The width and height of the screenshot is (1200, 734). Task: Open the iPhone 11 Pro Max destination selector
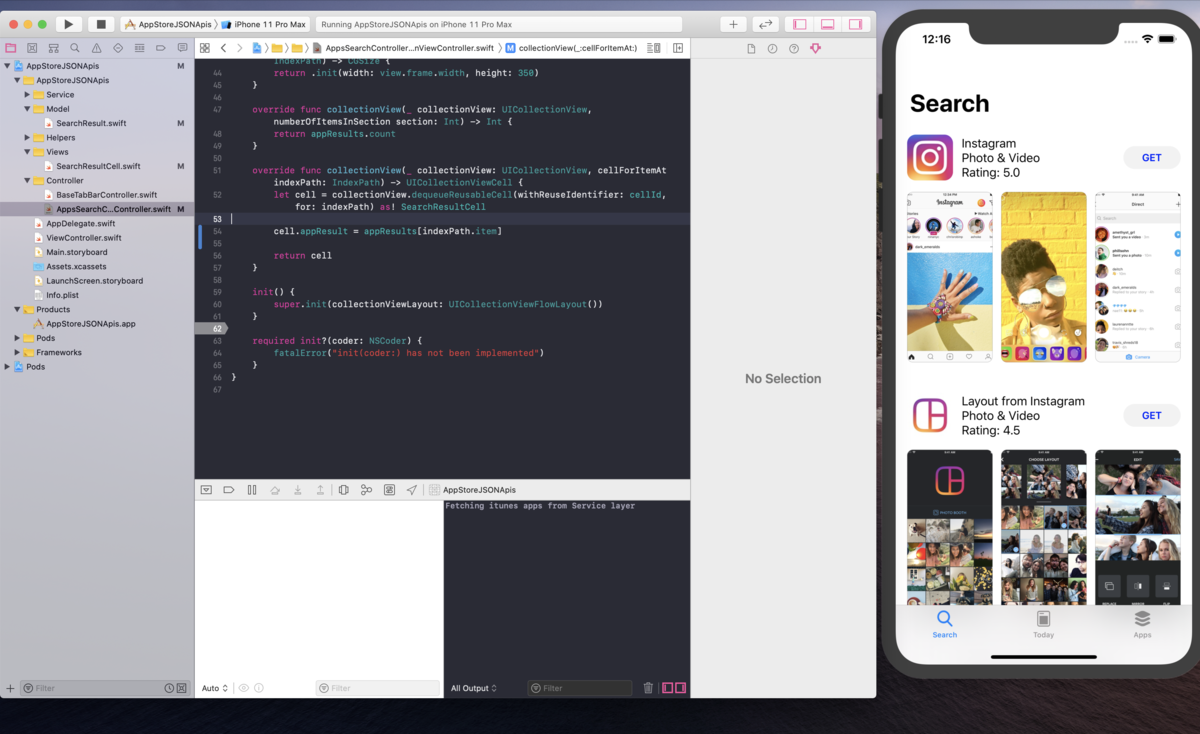tap(263, 24)
